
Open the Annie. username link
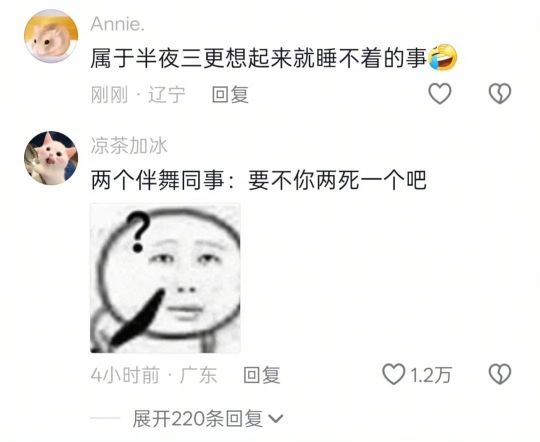tap(117, 24)
